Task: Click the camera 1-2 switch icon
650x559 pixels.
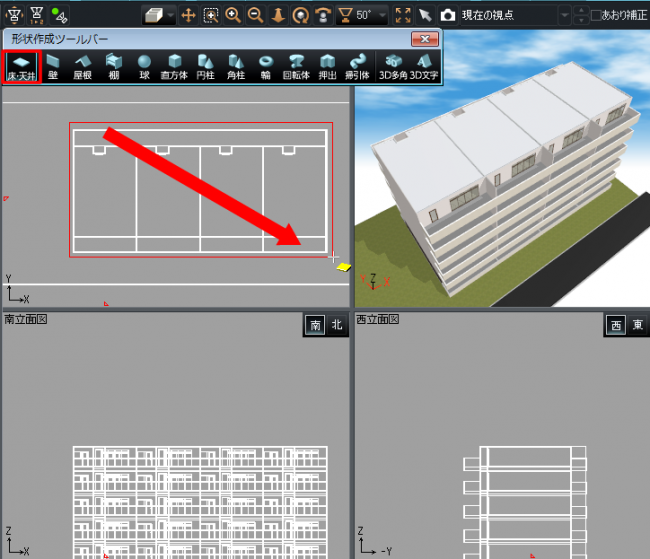Action: coord(36,16)
